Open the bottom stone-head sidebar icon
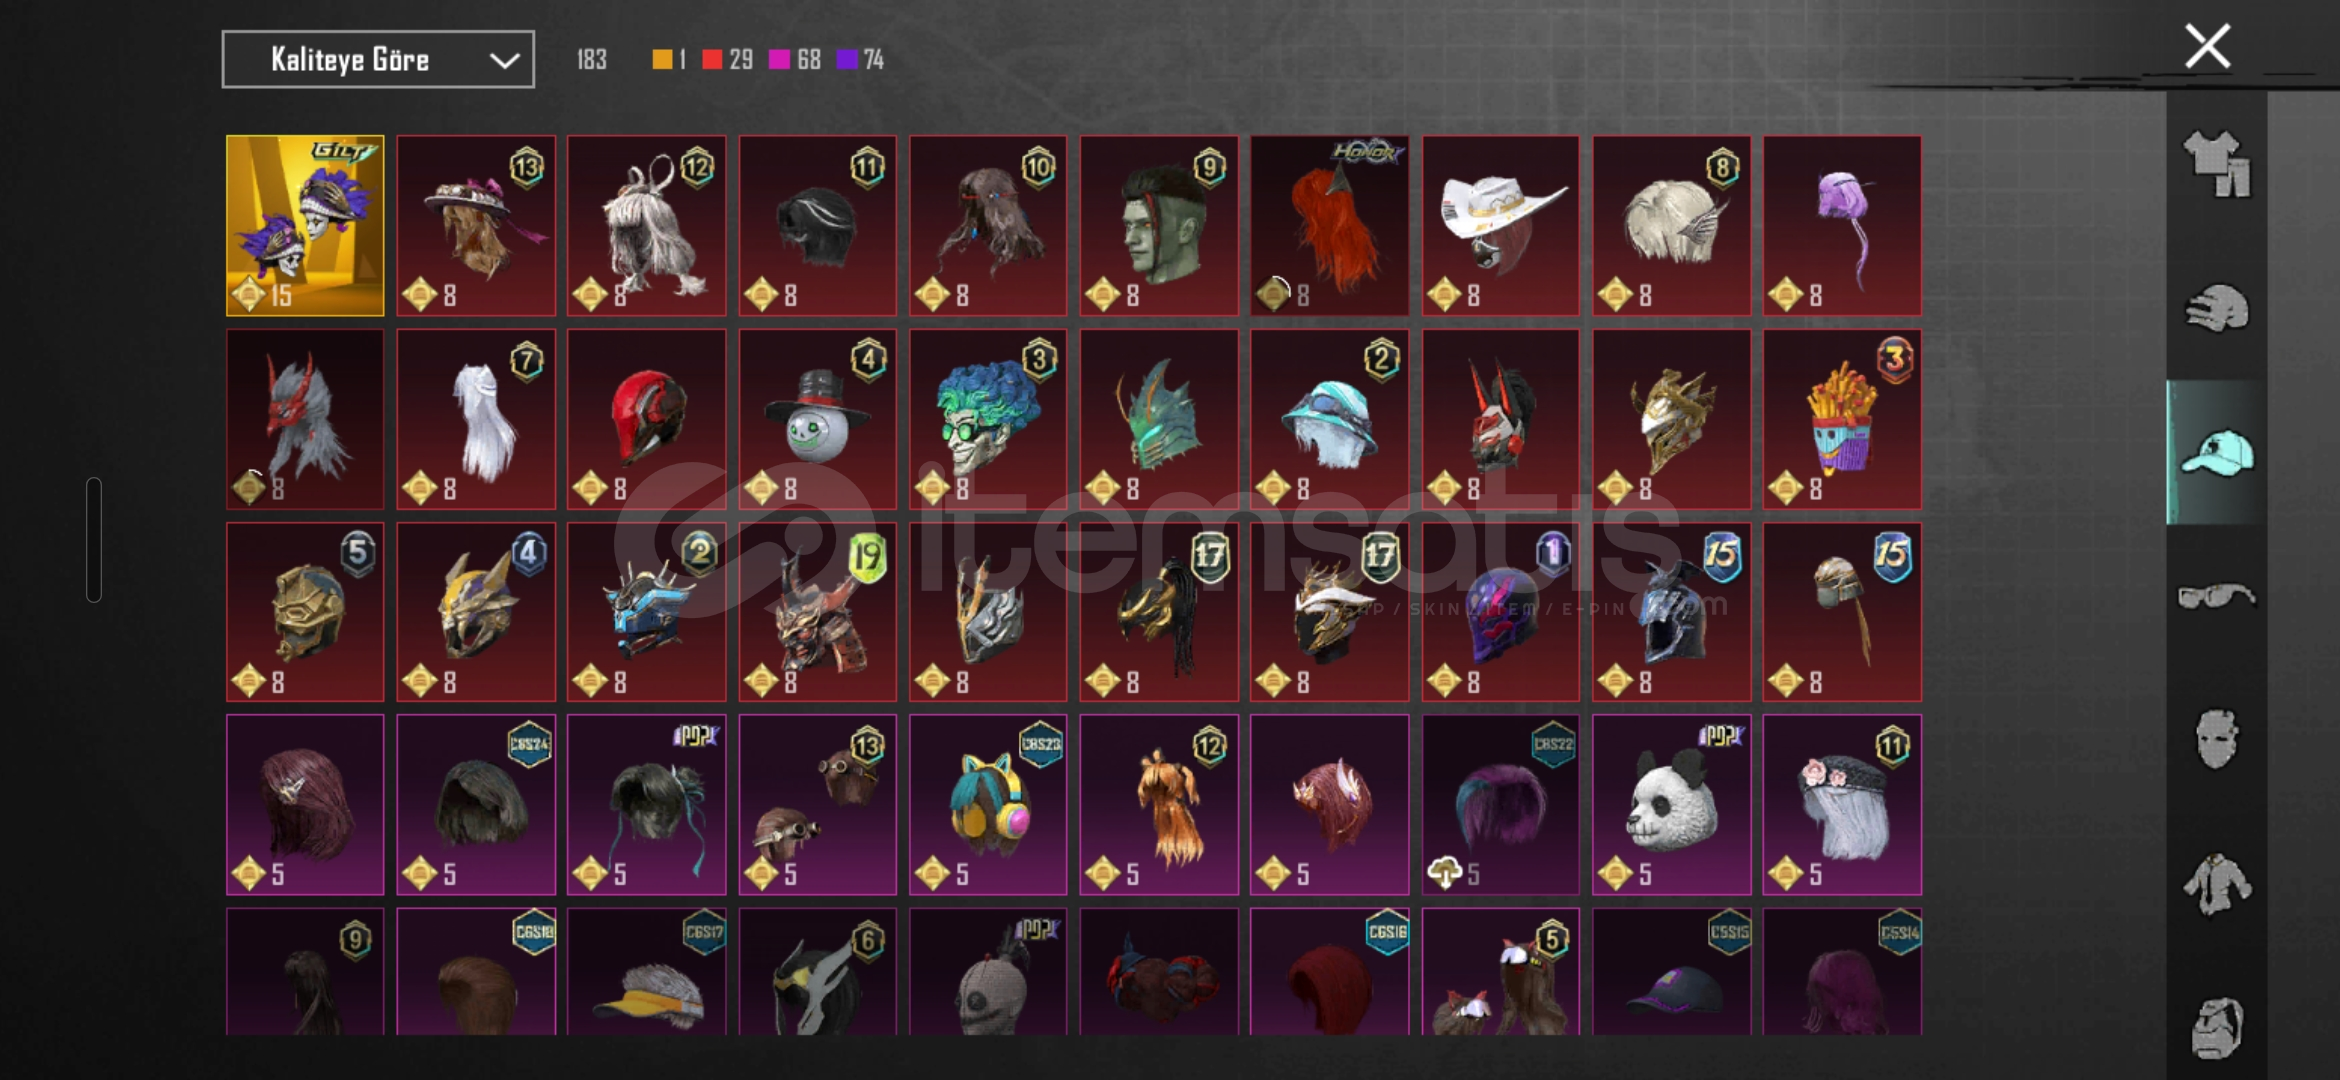The width and height of the screenshot is (2340, 1080). coord(2217,1027)
